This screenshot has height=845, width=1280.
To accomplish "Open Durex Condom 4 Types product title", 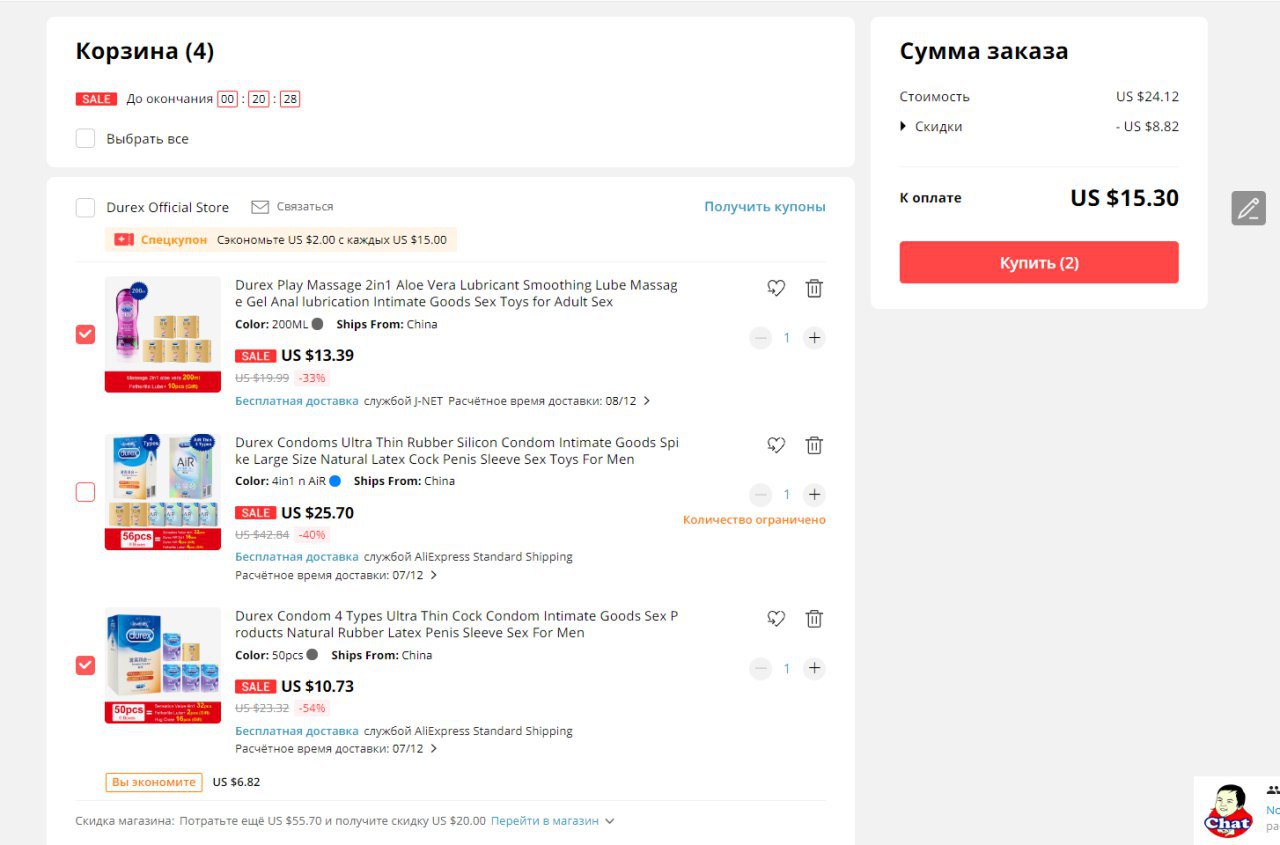I will 457,624.
